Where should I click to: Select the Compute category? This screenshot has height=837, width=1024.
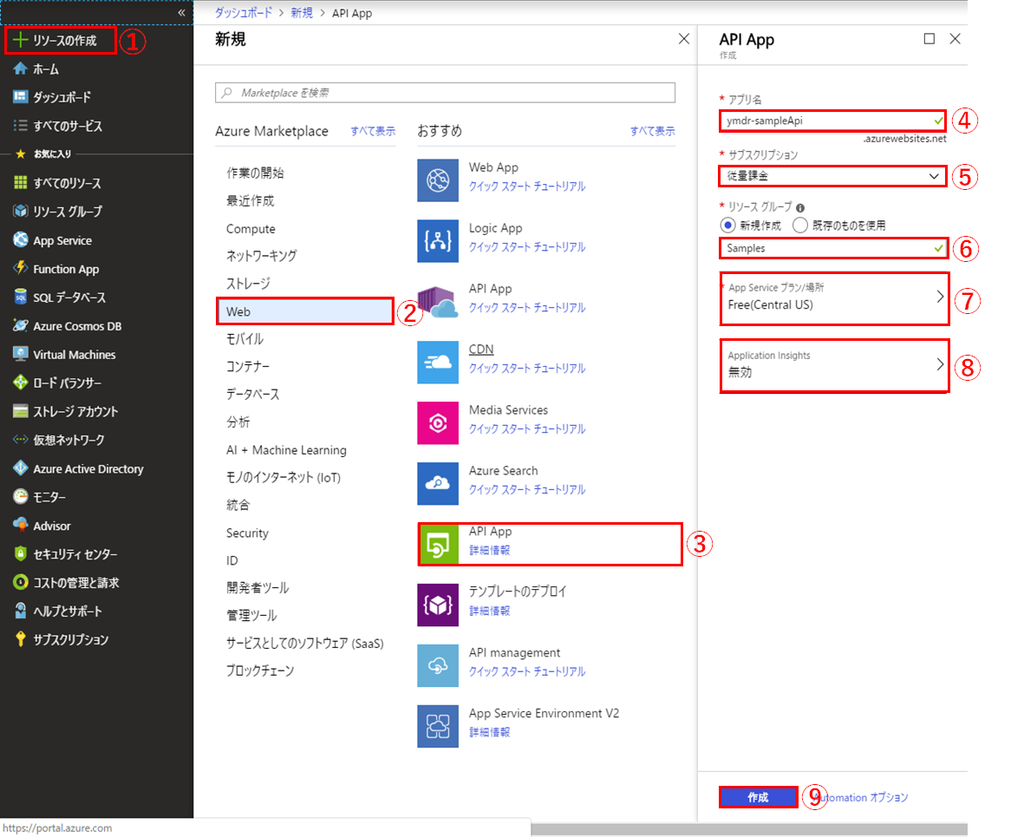(x=251, y=229)
